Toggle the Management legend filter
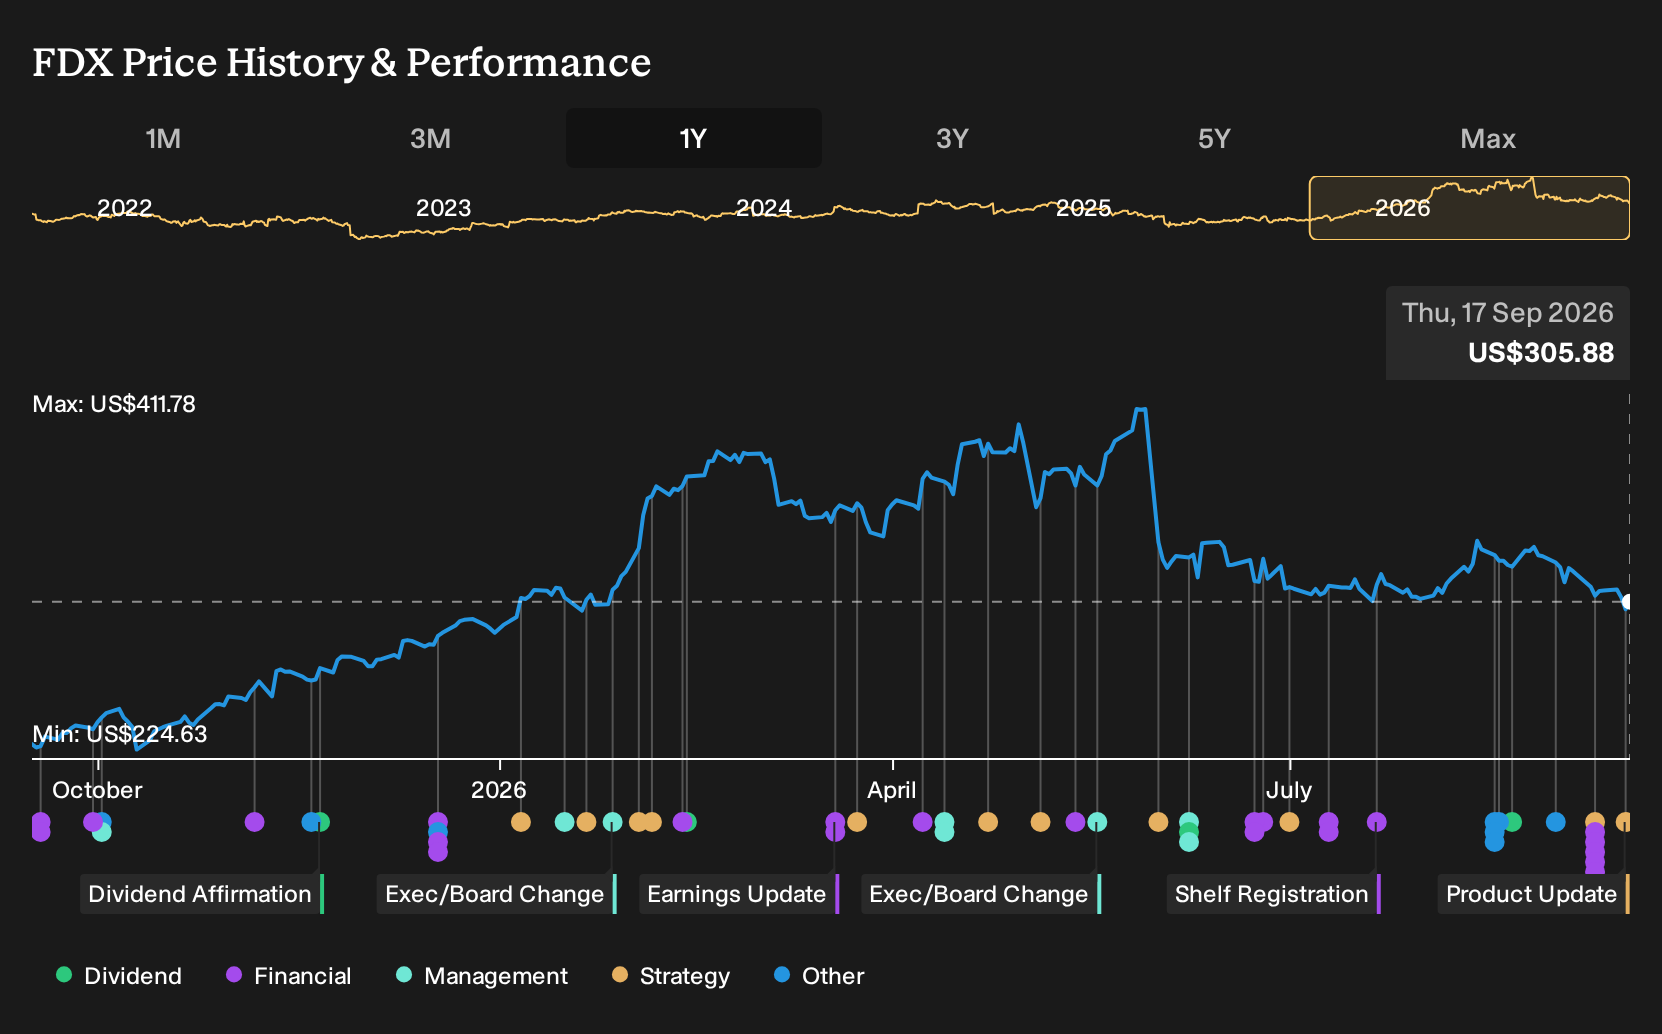Screen dimensions: 1662x1034 click(x=482, y=976)
